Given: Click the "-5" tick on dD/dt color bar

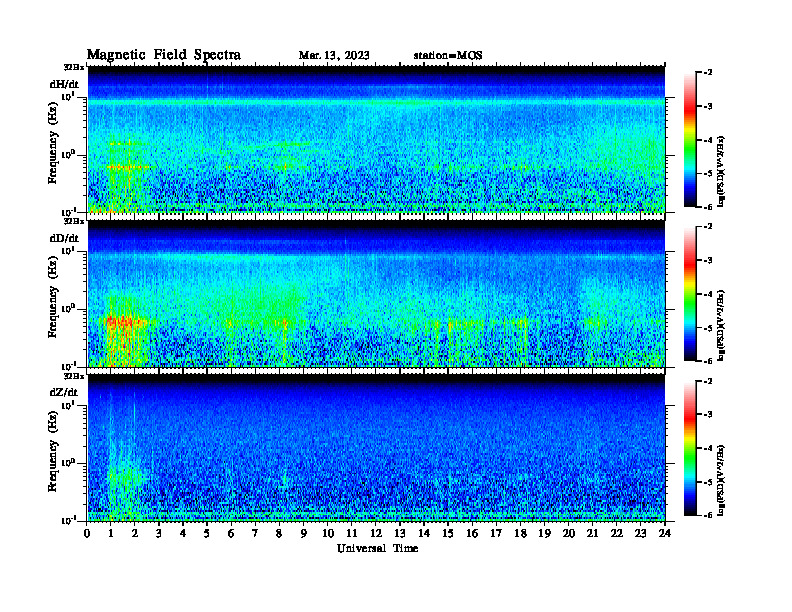Looking at the screenshot, I should 708,328.
